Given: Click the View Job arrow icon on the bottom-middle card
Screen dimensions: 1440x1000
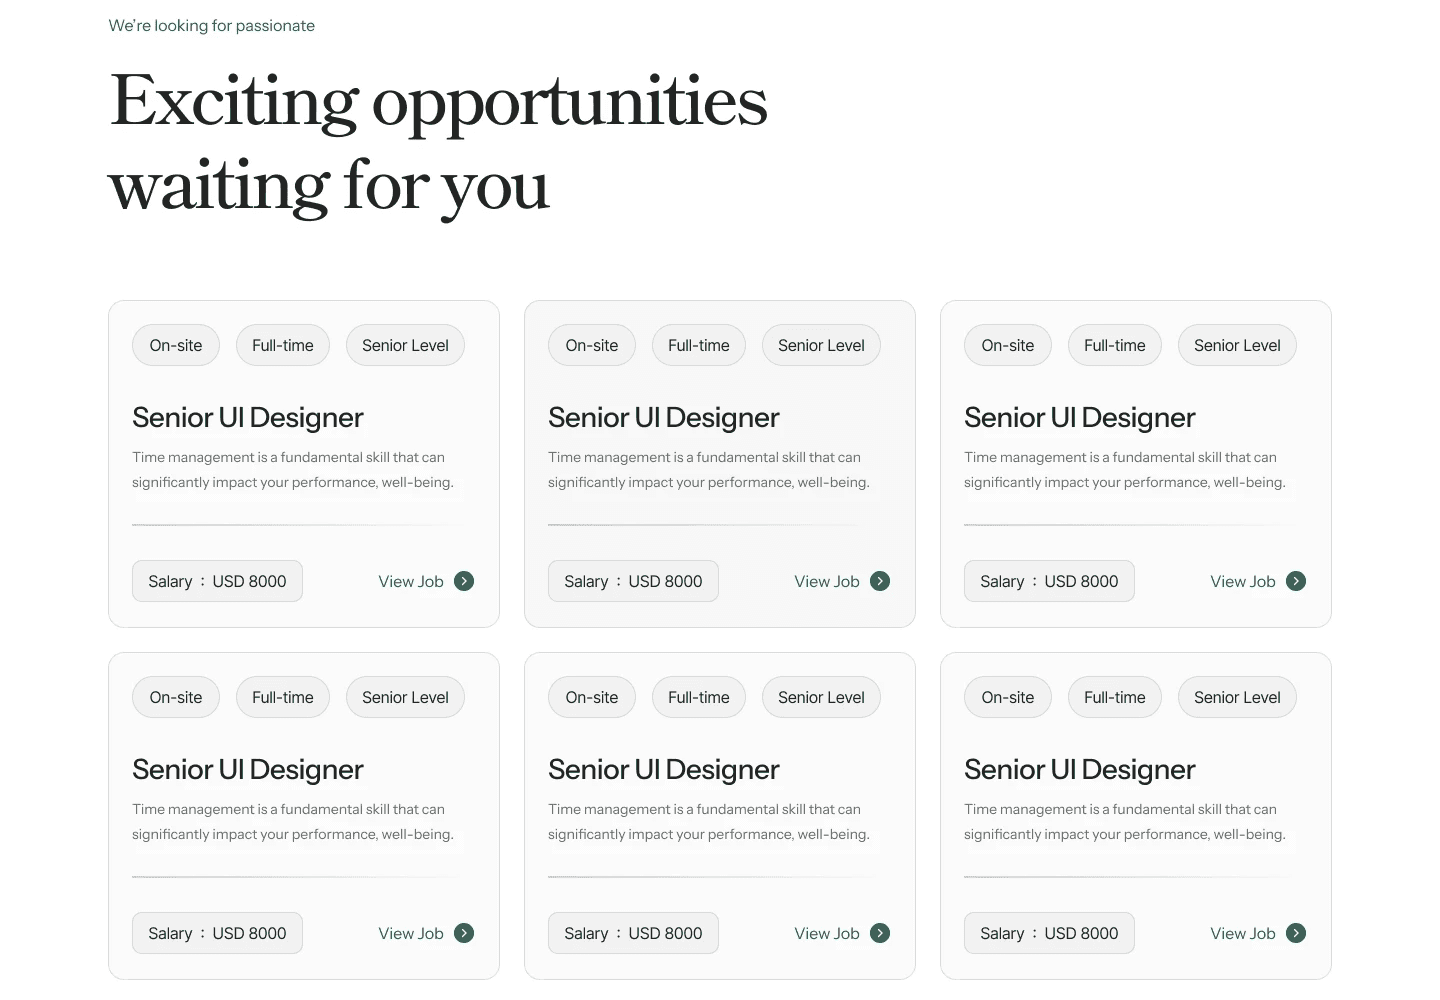Looking at the screenshot, I should (880, 933).
